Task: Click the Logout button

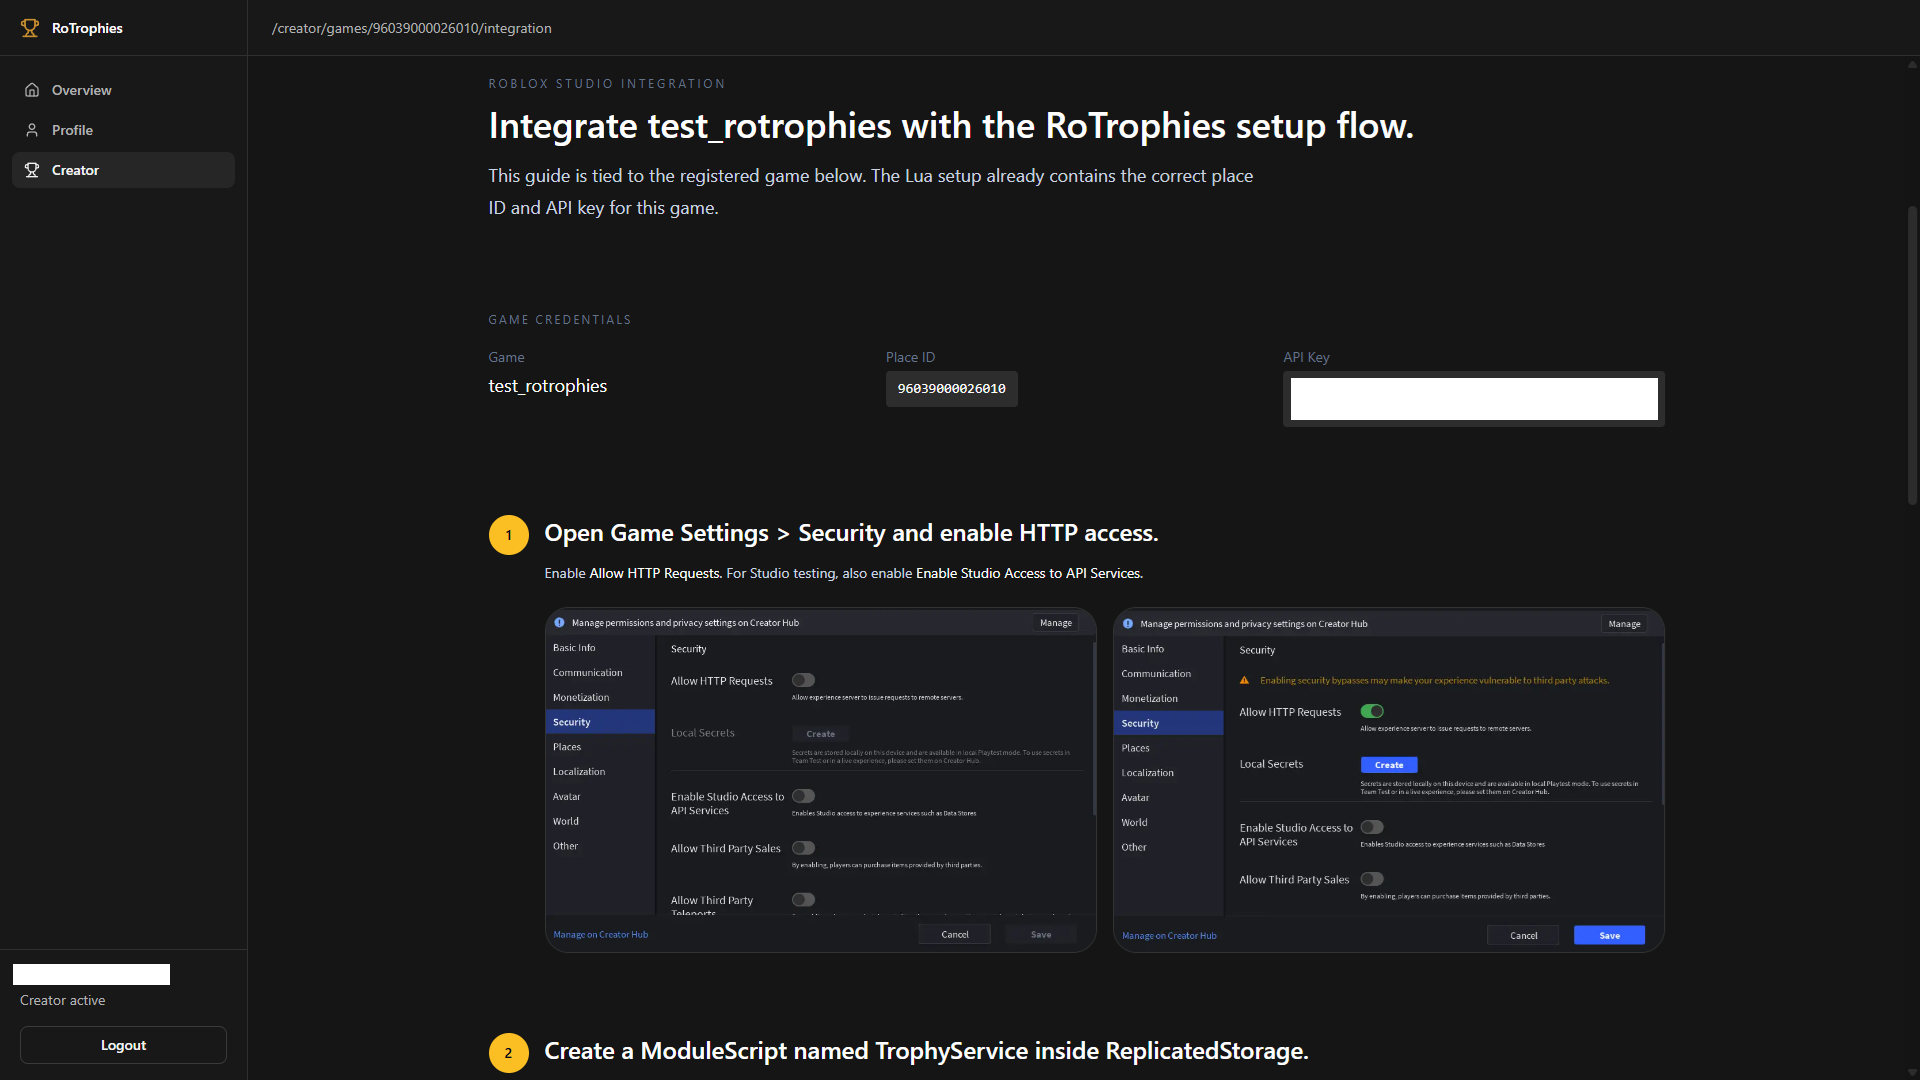Action: (x=123, y=1045)
